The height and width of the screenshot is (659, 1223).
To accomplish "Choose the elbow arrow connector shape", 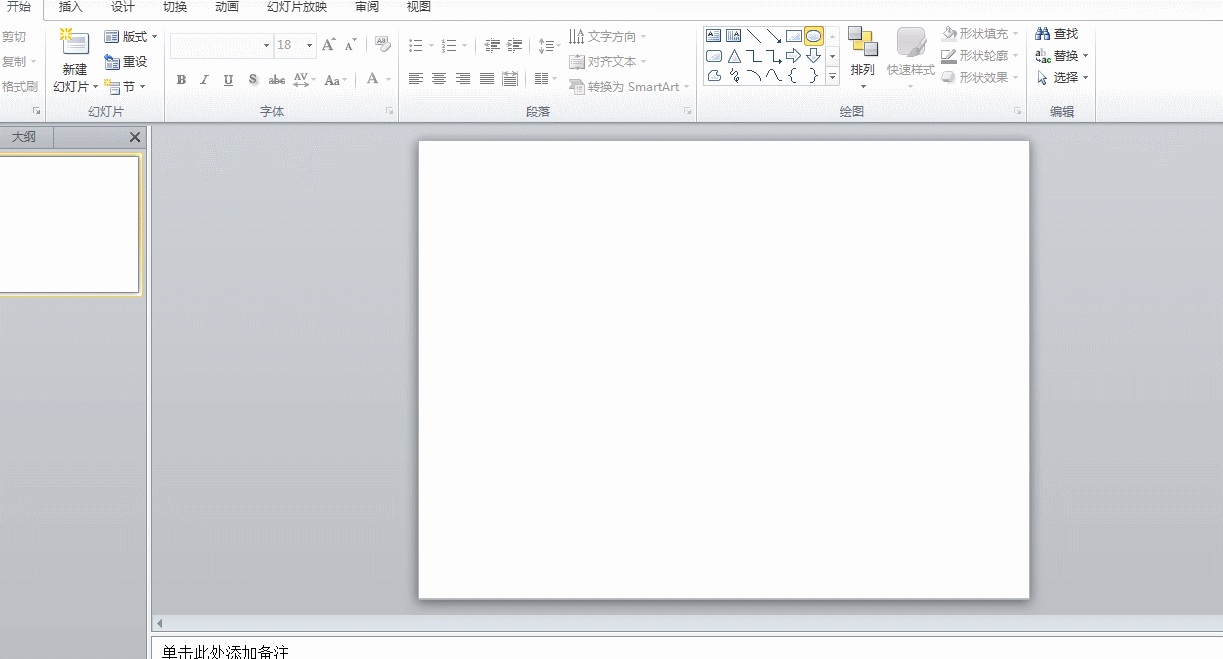I will pos(774,56).
